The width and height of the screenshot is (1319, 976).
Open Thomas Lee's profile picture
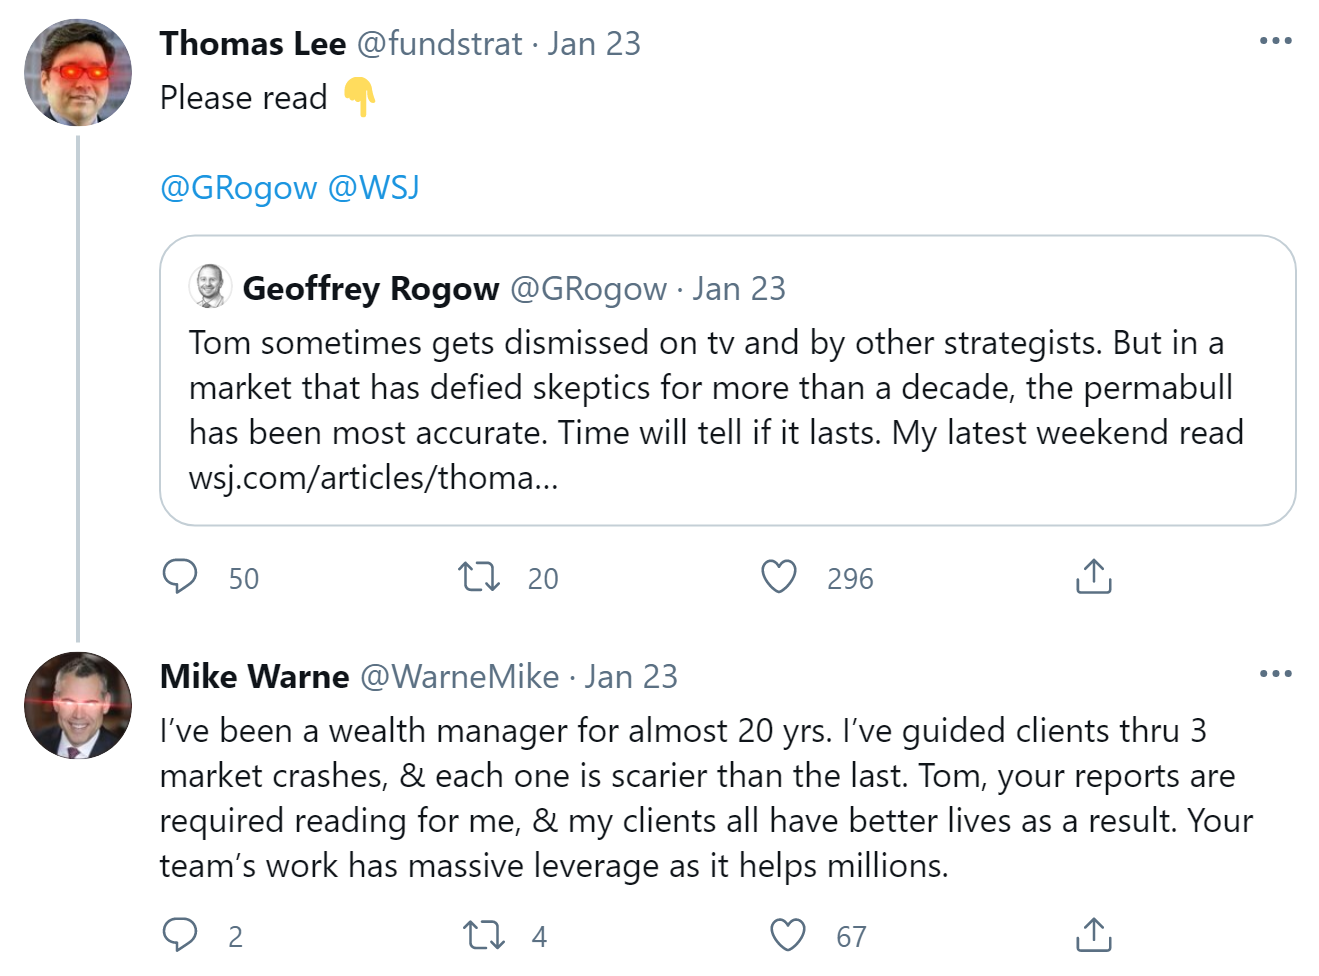(78, 72)
